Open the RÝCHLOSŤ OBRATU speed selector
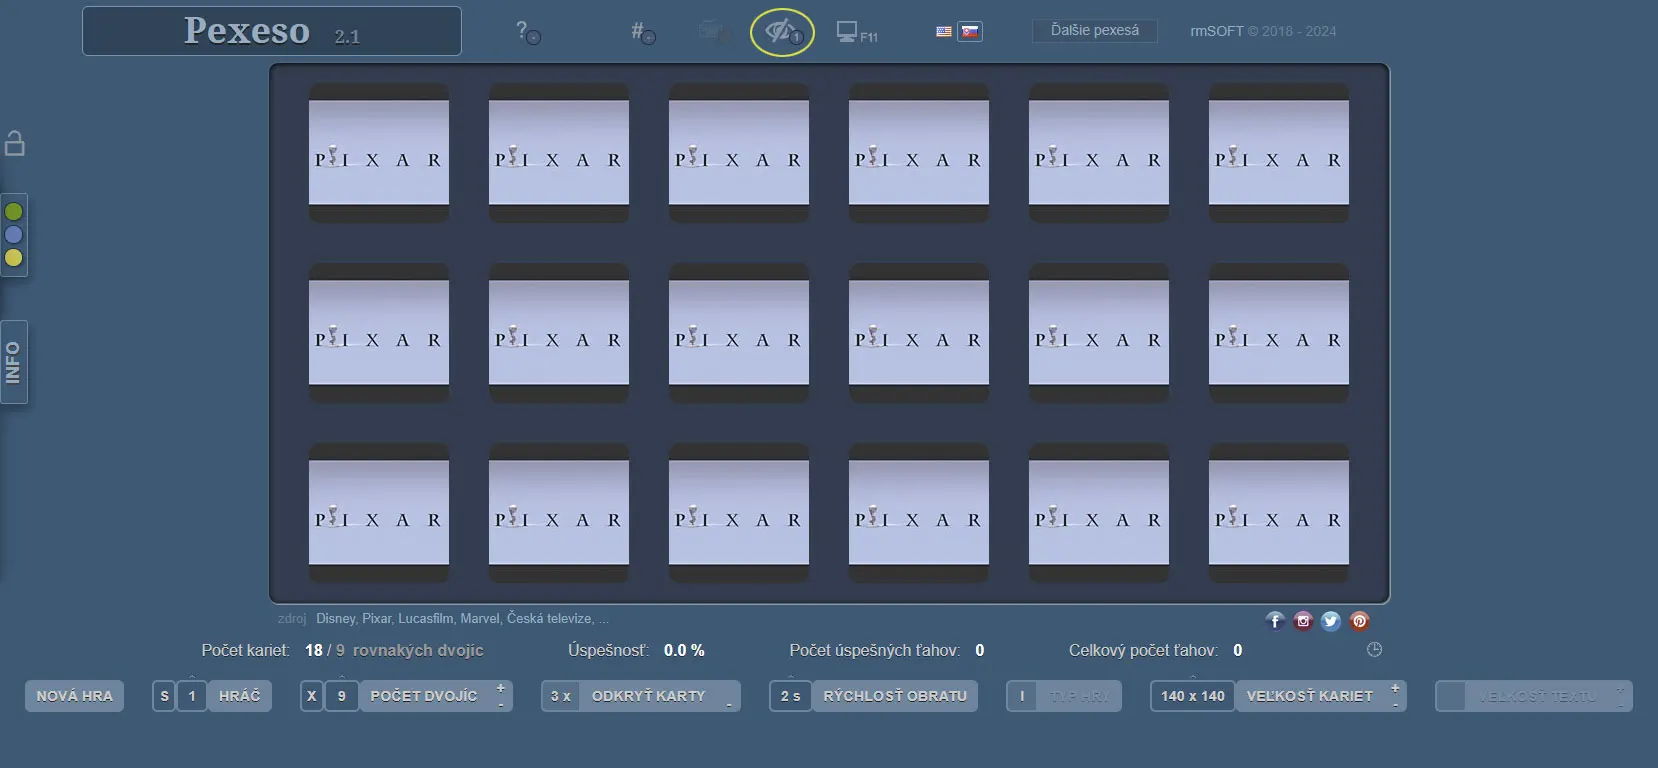 [x=894, y=696]
